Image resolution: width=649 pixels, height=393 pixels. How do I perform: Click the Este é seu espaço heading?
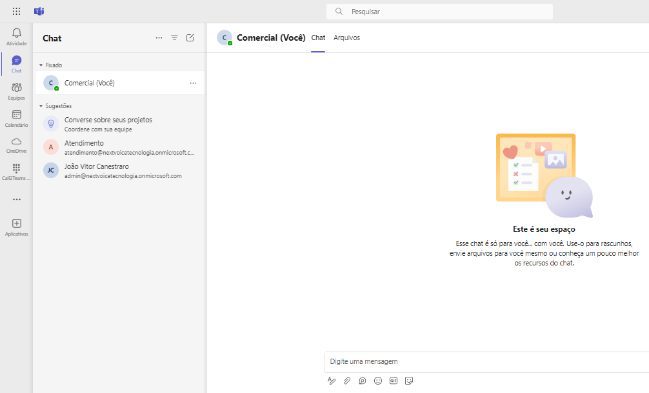pyautogui.click(x=544, y=229)
